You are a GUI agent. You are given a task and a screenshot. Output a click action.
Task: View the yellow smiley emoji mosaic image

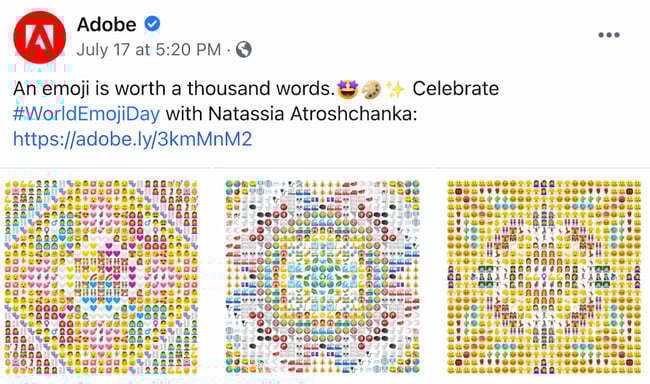point(544,277)
